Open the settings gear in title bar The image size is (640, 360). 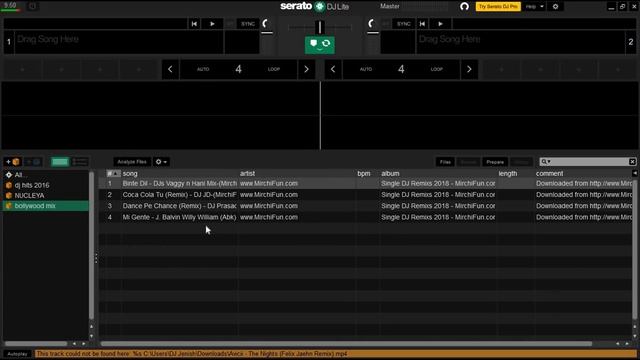point(556,7)
